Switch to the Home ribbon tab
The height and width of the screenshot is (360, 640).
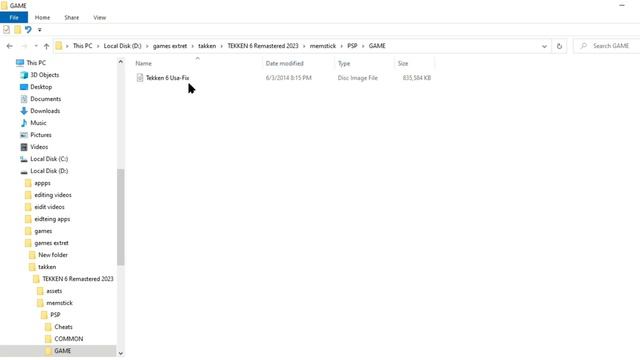(x=42, y=18)
